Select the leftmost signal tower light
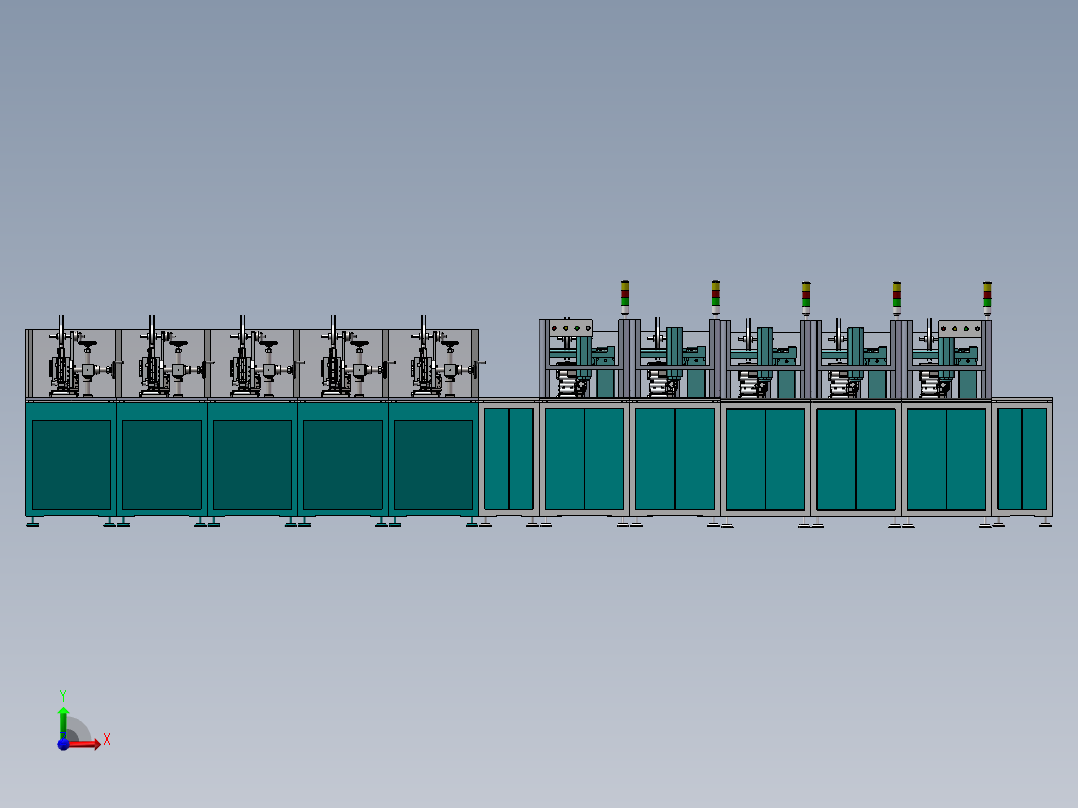The image size is (1078, 808). point(624,297)
